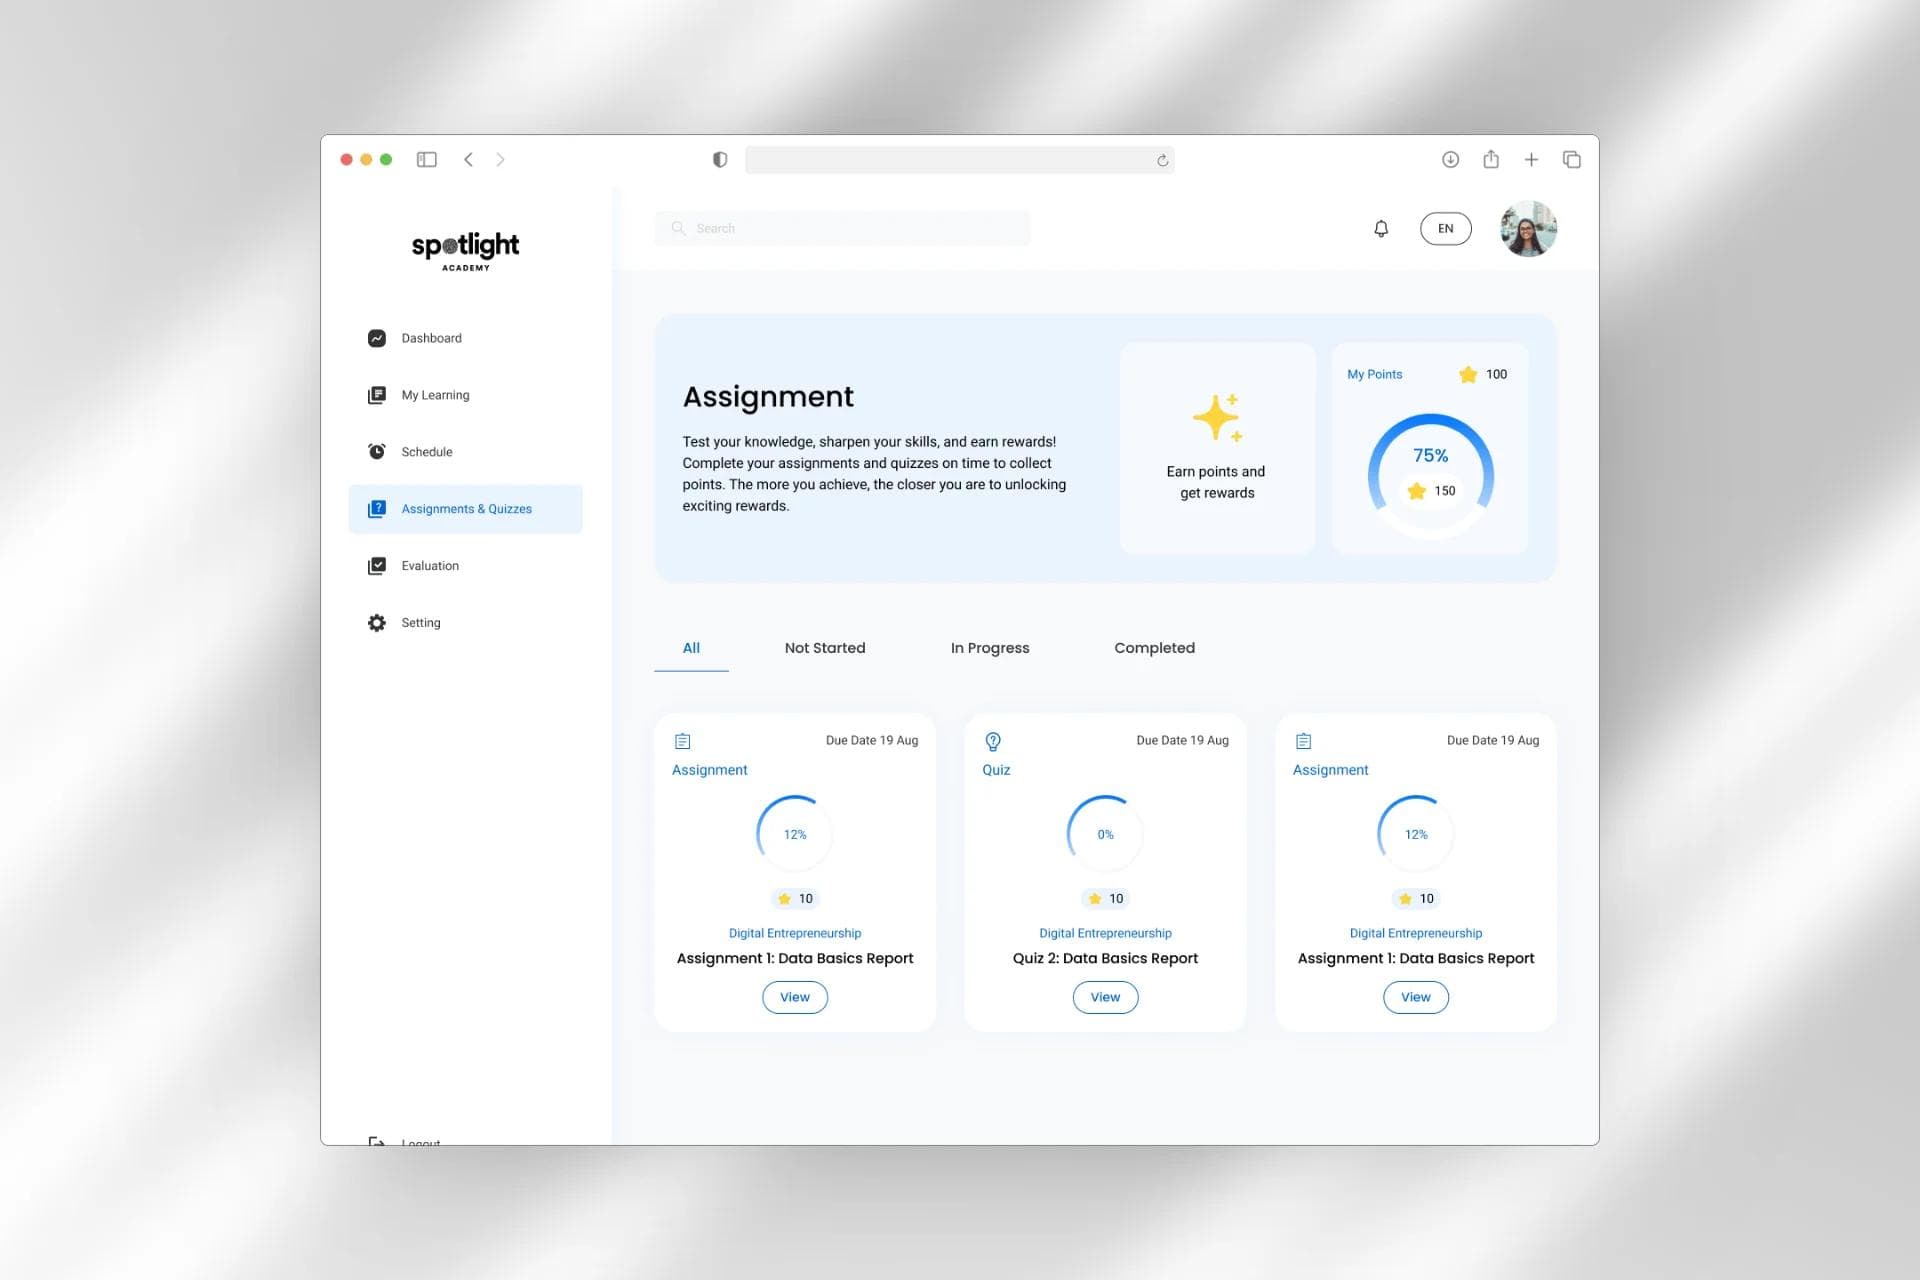The height and width of the screenshot is (1280, 1920).
Task: Click the EN language button
Action: (1446, 229)
